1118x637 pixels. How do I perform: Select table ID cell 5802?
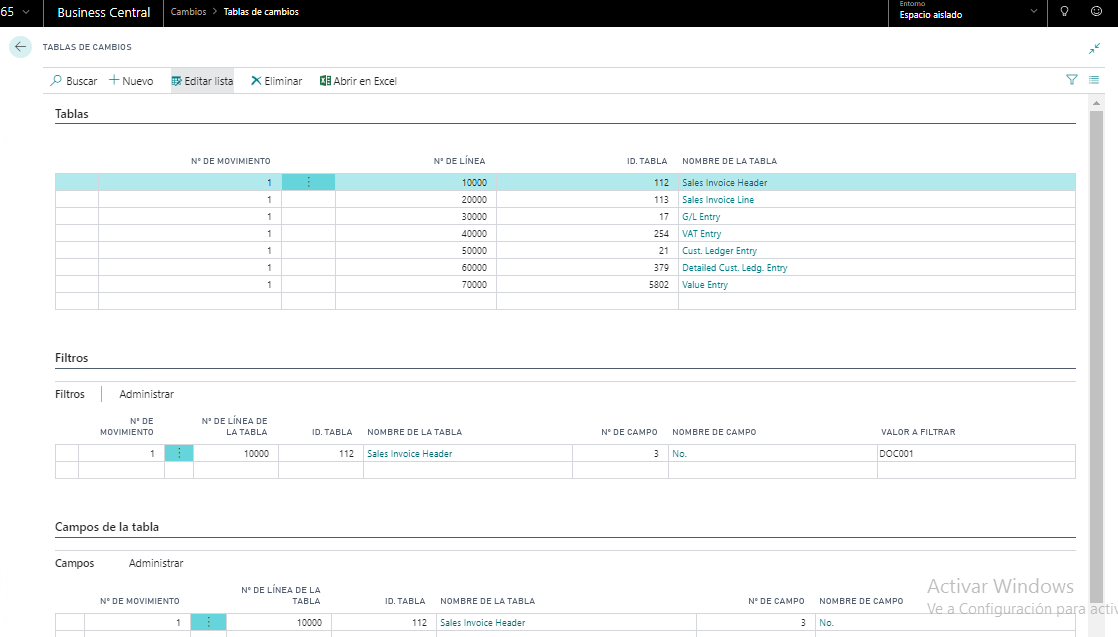(x=587, y=285)
